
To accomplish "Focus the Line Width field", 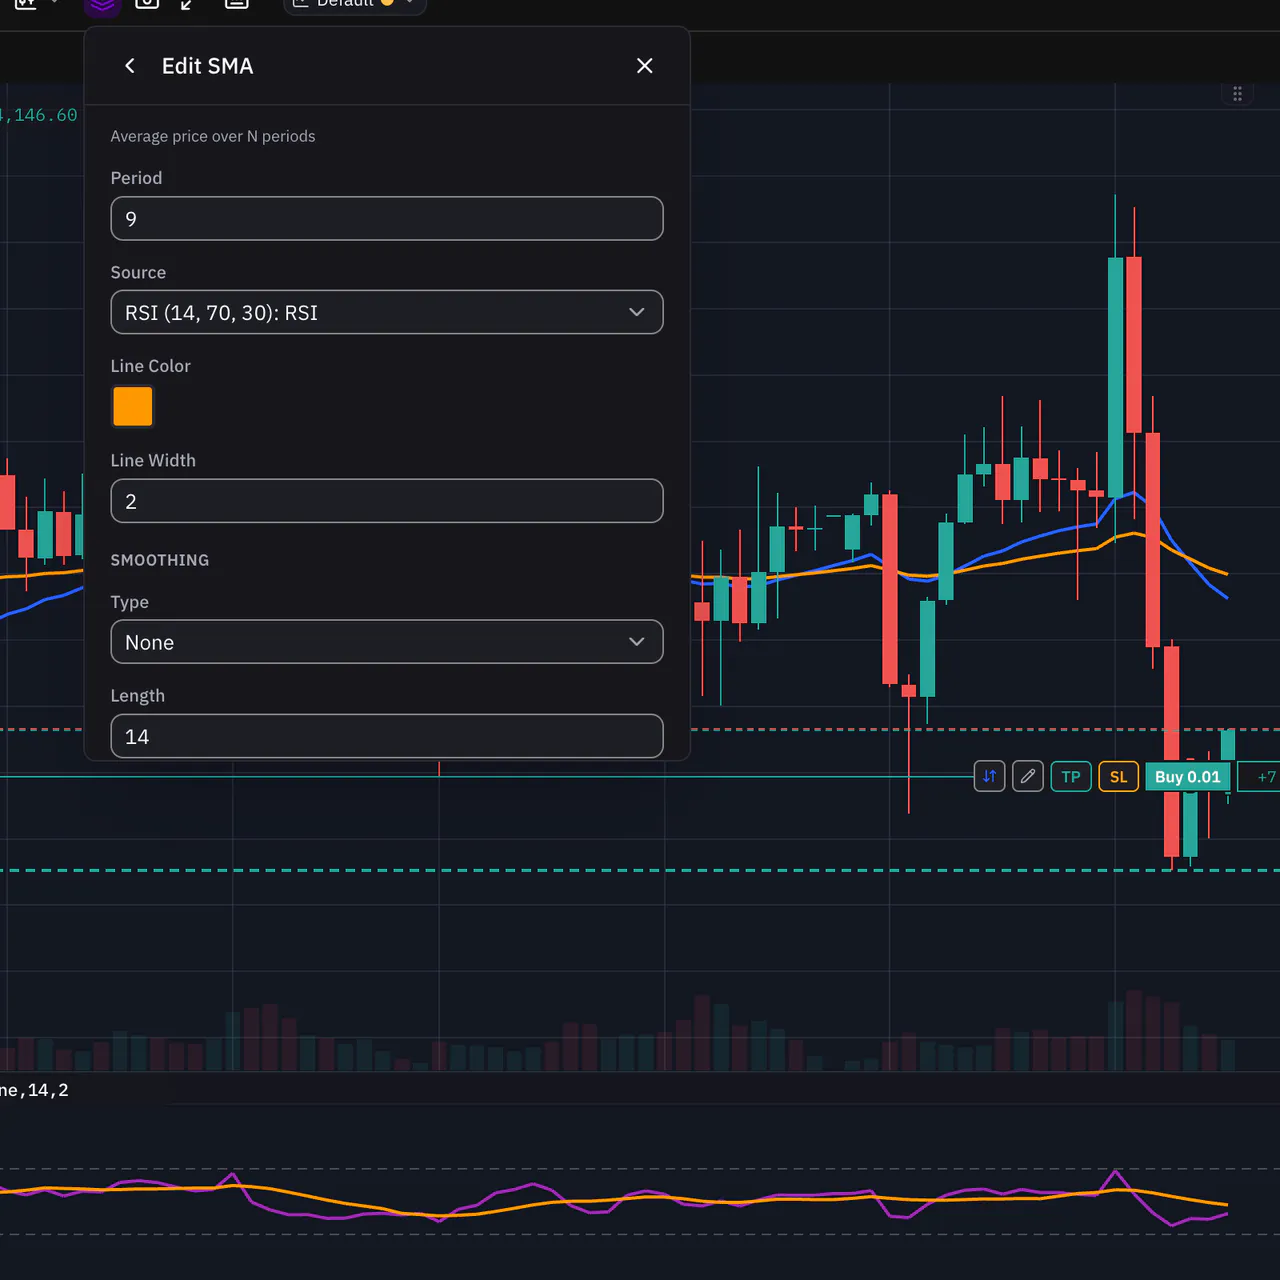I will click(x=387, y=501).
